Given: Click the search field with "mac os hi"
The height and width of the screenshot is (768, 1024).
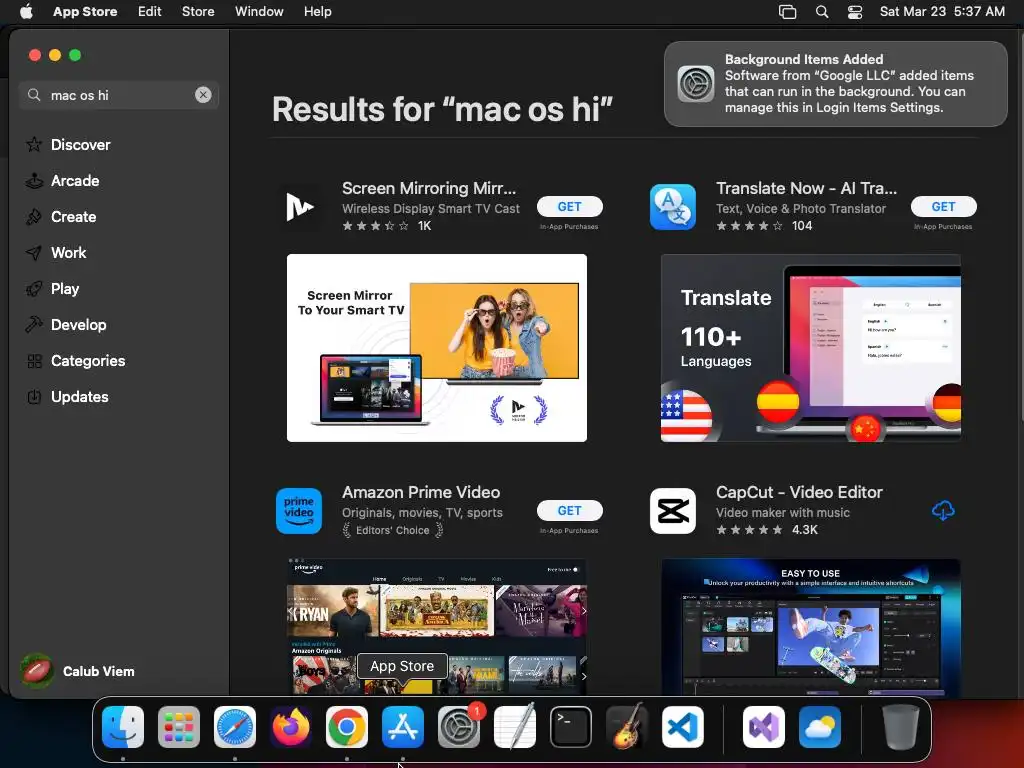Looking at the screenshot, I should [x=119, y=95].
